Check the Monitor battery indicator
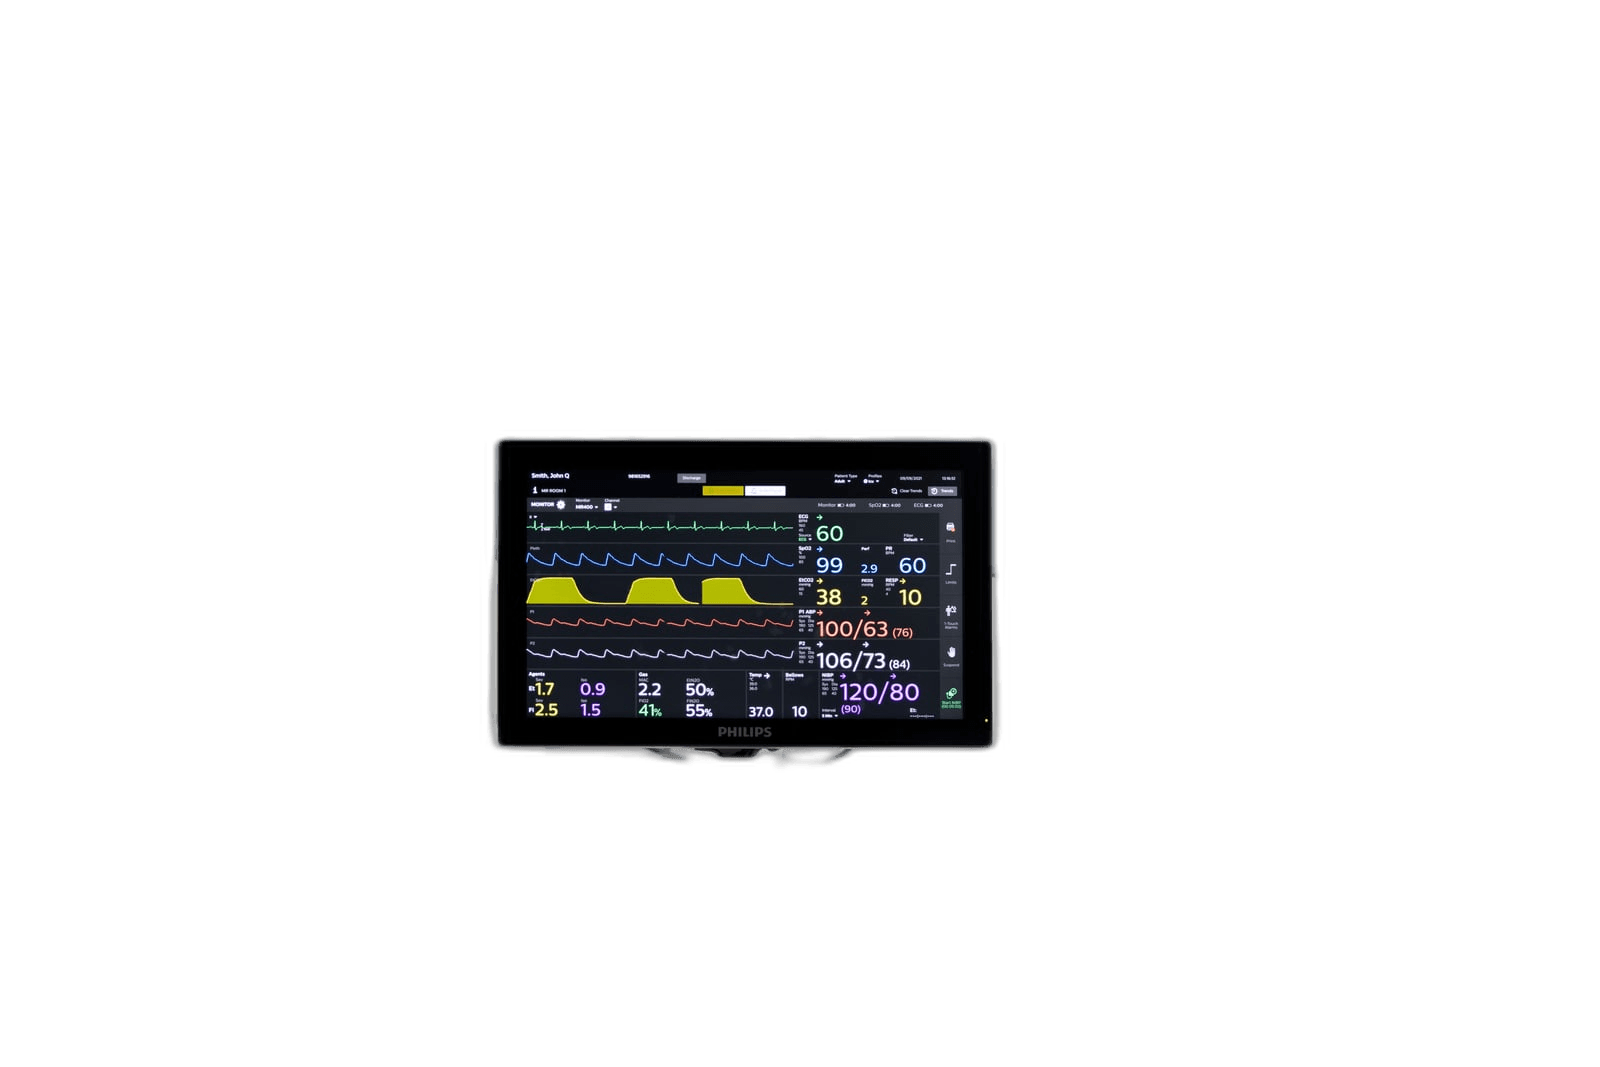The width and height of the screenshot is (1600, 1067). tap(841, 505)
